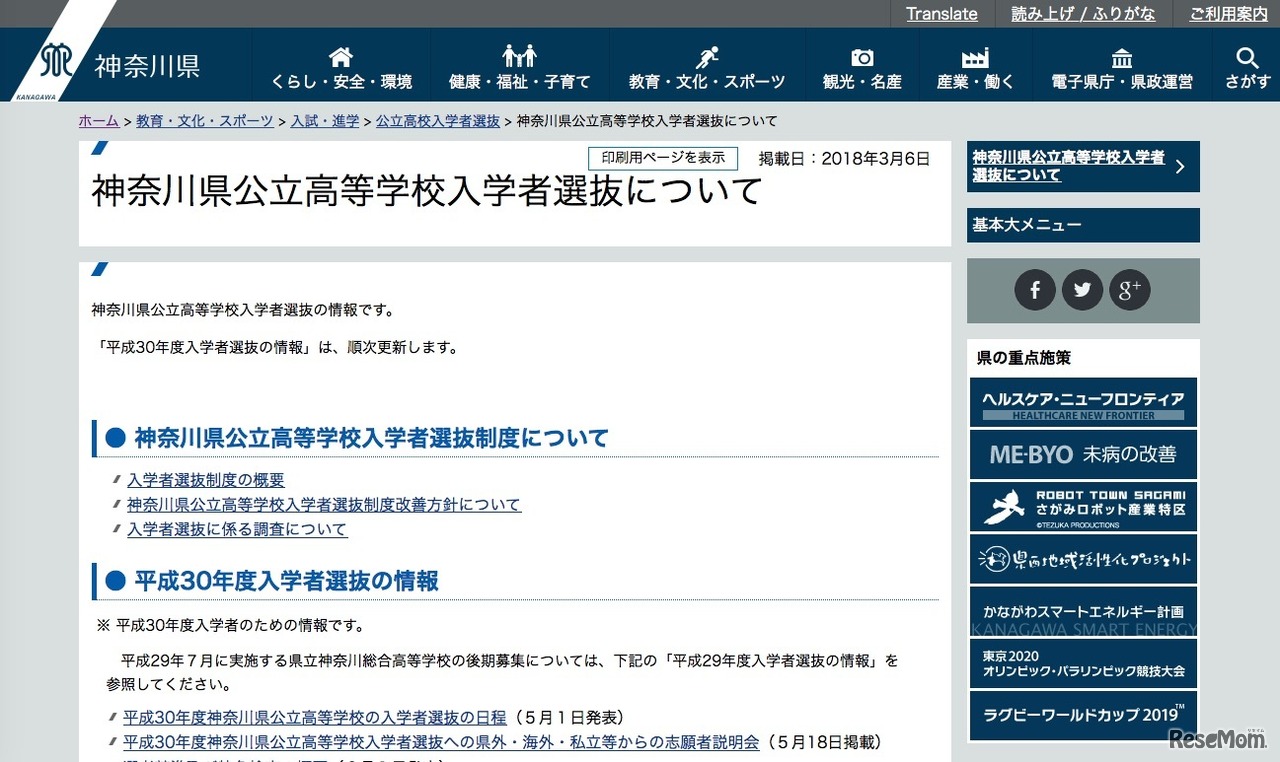Screen dimensions: 1280x762
Task: Select 読み上げ / ふりがな in the top bar
Action: click(1083, 14)
